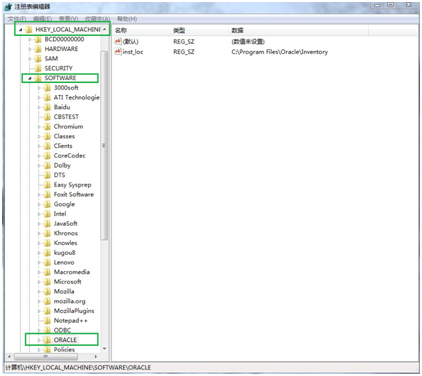Select the Notepad++ registry key
422x376 pixels.
pos(70,320)
